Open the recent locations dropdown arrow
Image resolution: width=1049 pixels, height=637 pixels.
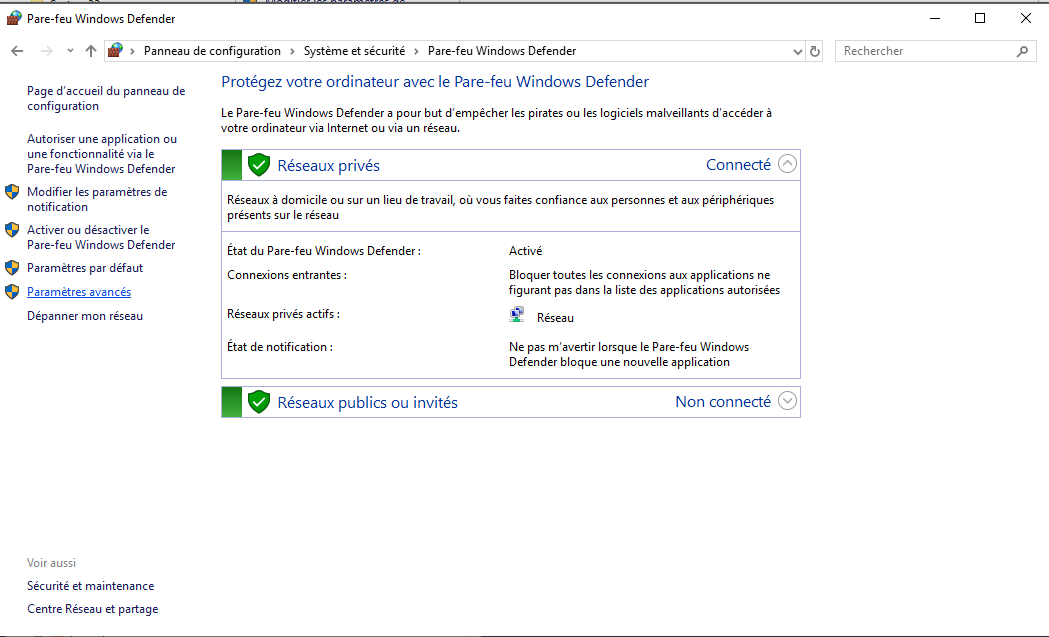[x=70, y=51]
